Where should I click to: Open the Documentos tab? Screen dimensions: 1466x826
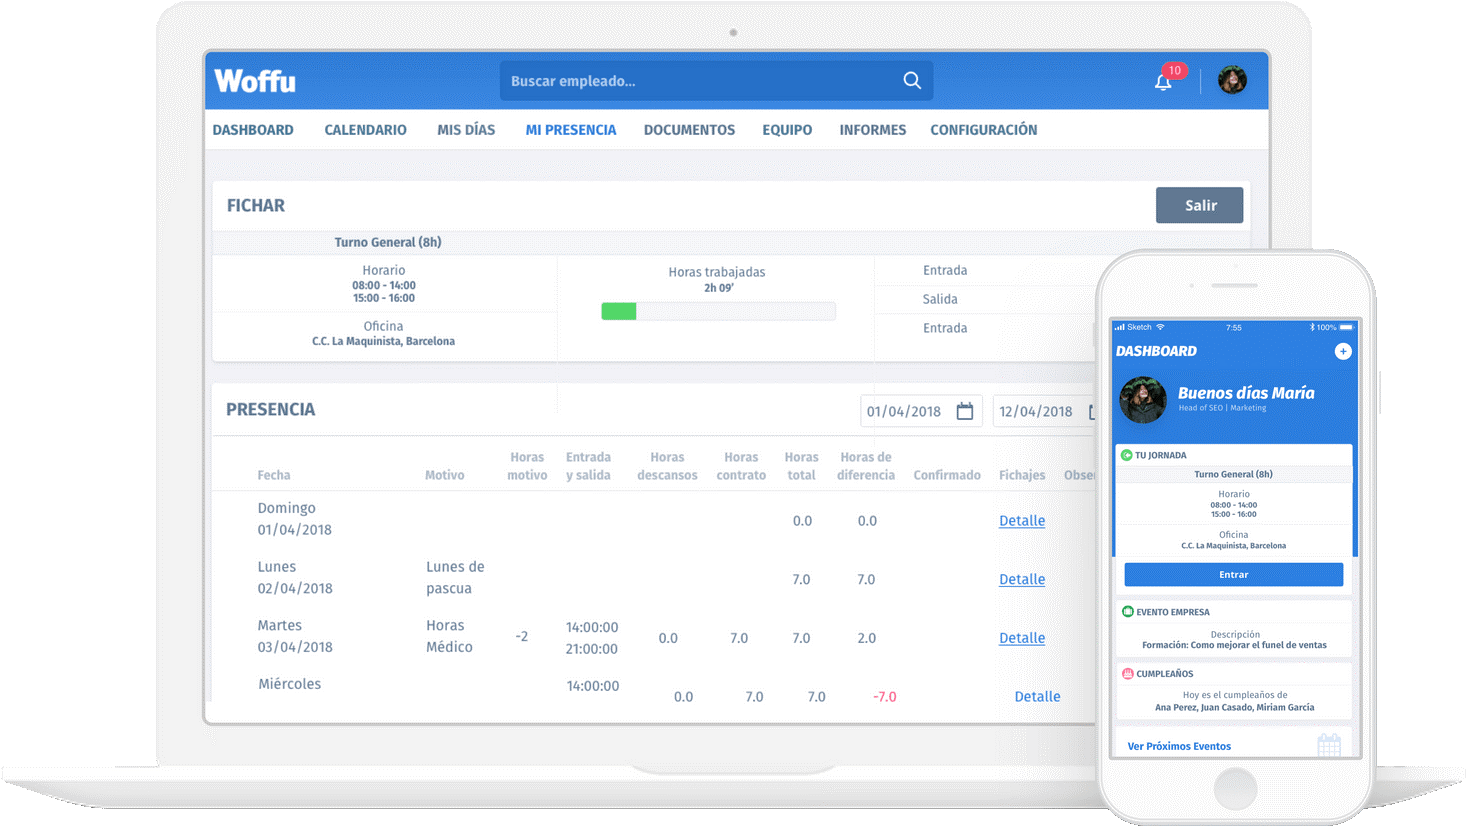[x=689, y=130]
